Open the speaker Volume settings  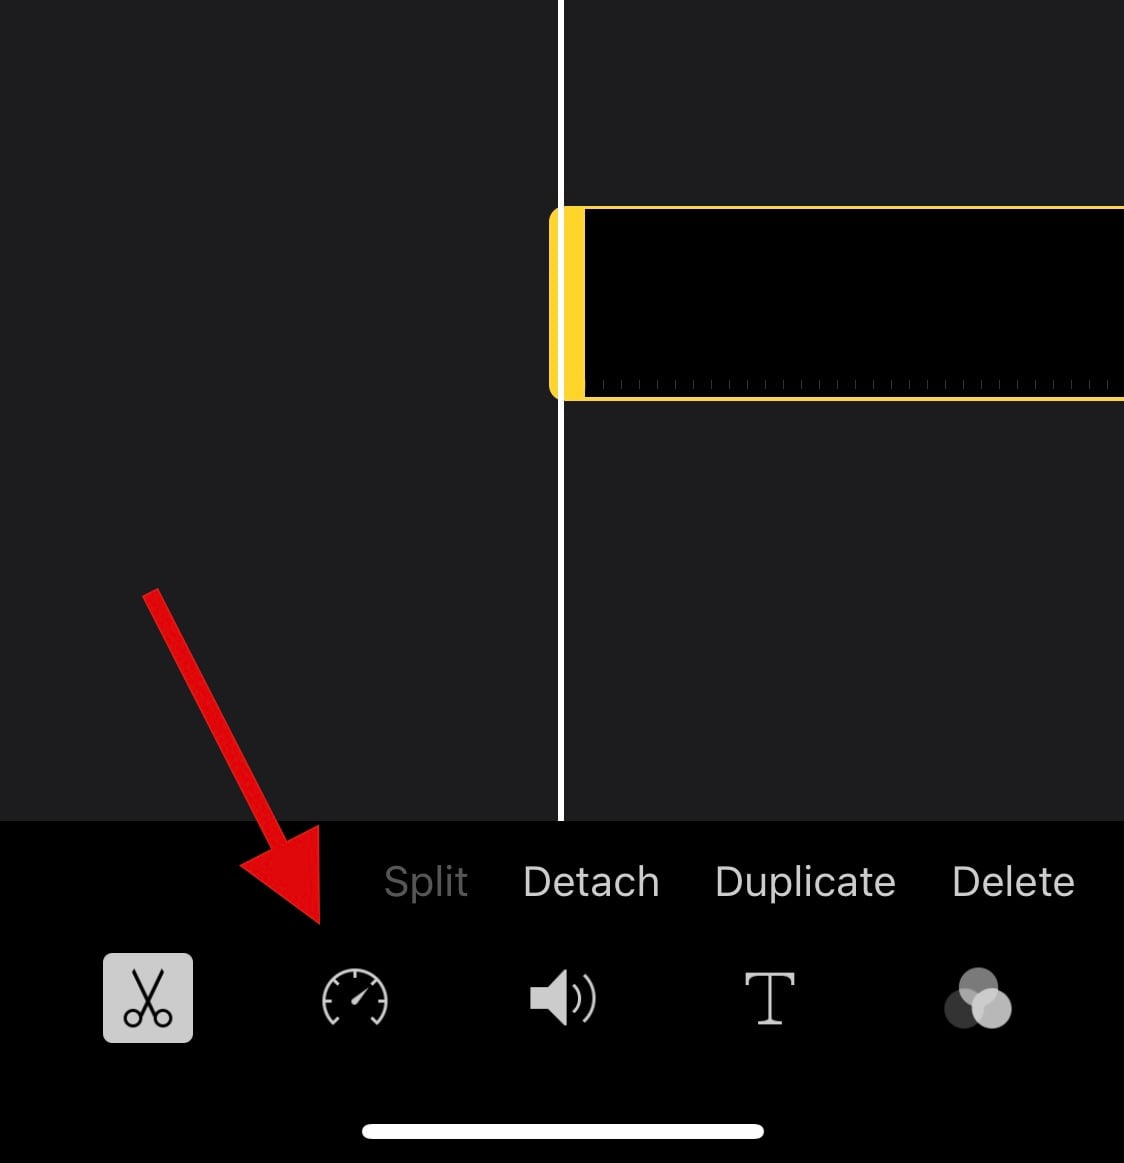click(x=562, y=998)
